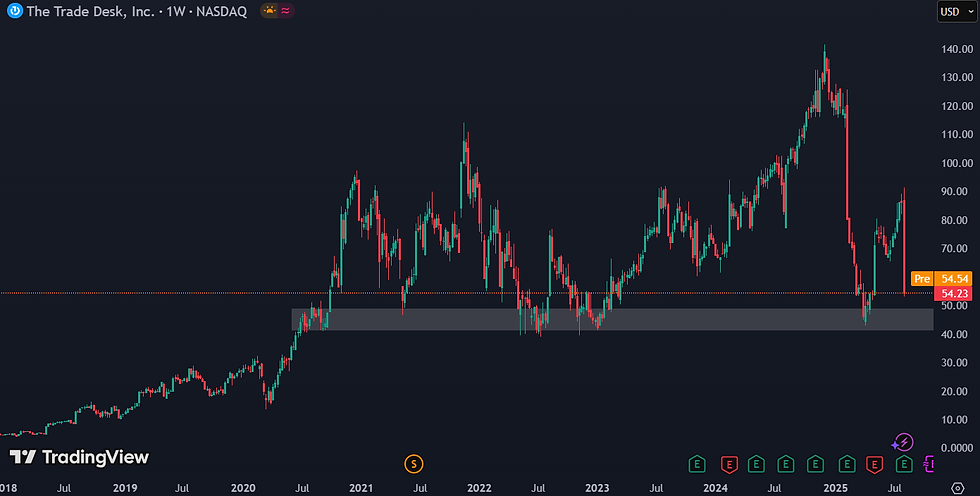Click the 2020 time axis label

[x=243, y=489]
